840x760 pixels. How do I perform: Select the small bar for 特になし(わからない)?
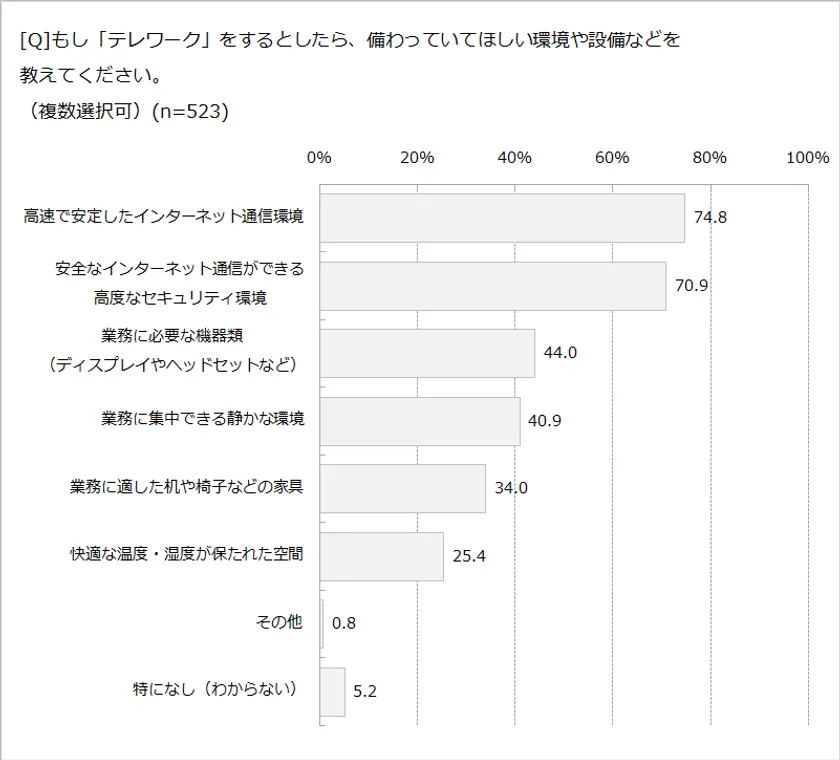pos(333,691)
